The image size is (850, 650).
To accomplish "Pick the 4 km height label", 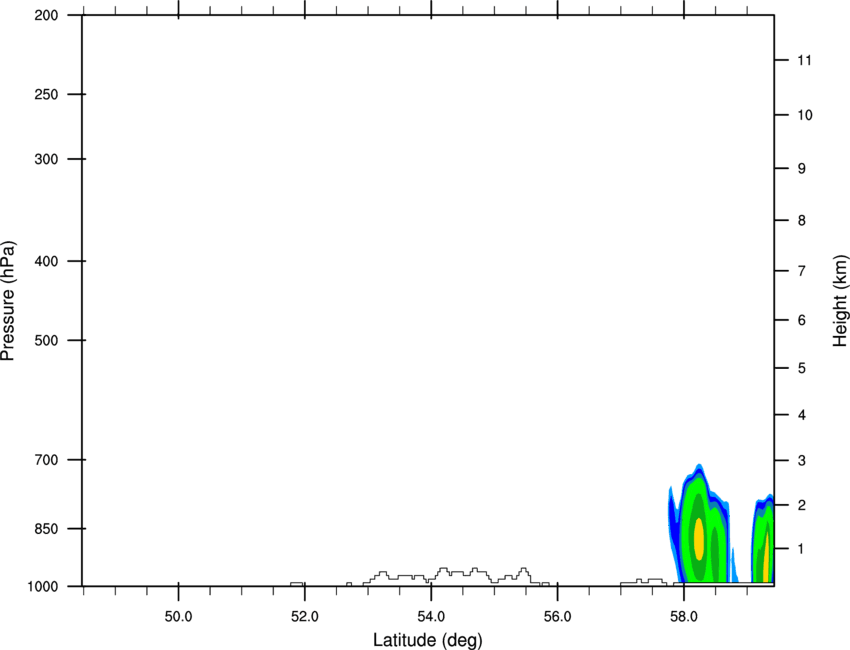I will (802, 415).
